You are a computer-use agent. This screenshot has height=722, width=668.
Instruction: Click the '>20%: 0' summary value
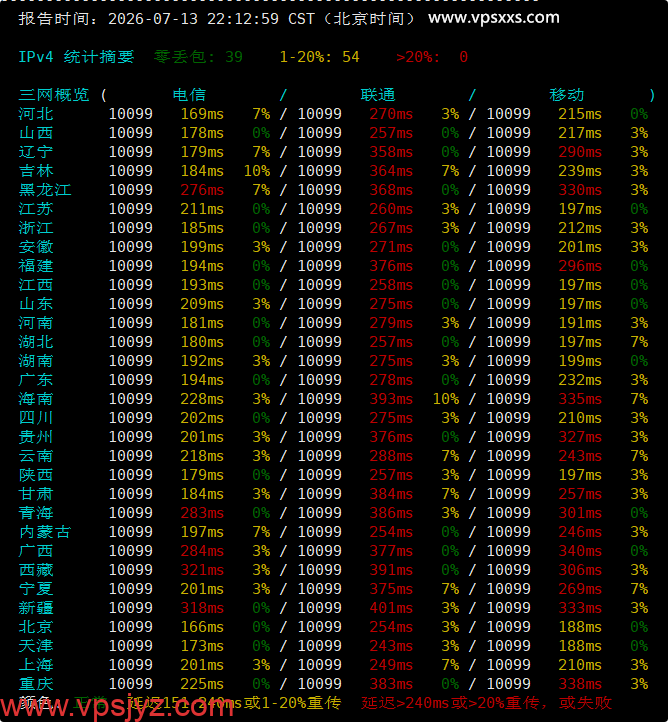(x=432, y=57)
